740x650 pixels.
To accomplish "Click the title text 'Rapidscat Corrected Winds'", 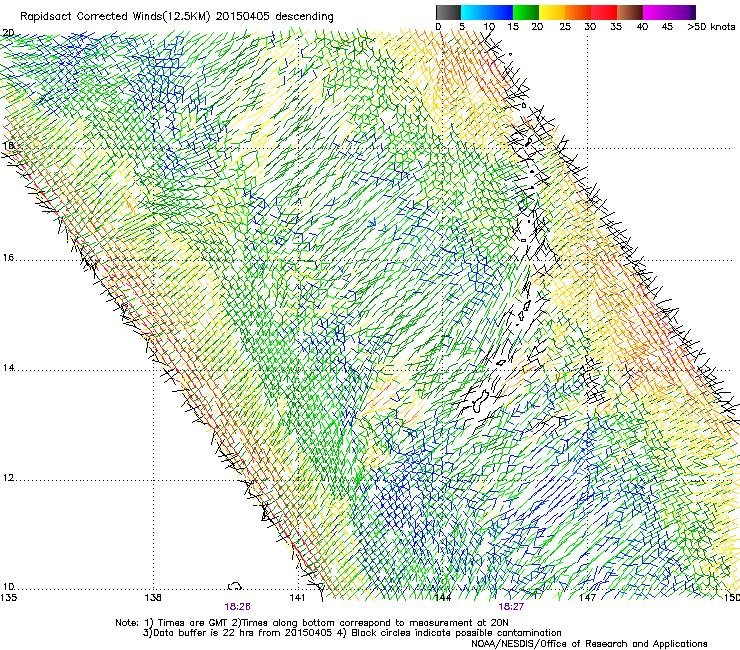I will (89, 16).
